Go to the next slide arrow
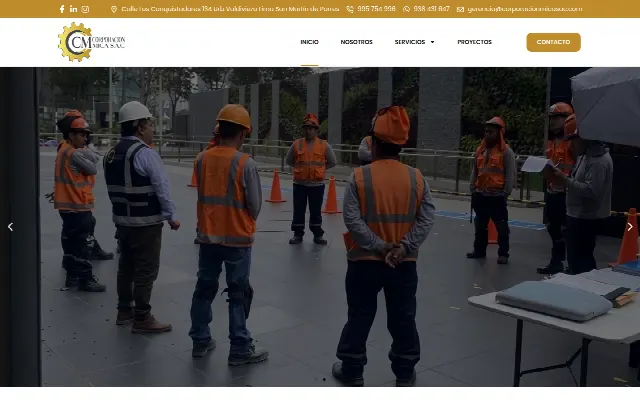The image size is (640, 400). (630, 227)
